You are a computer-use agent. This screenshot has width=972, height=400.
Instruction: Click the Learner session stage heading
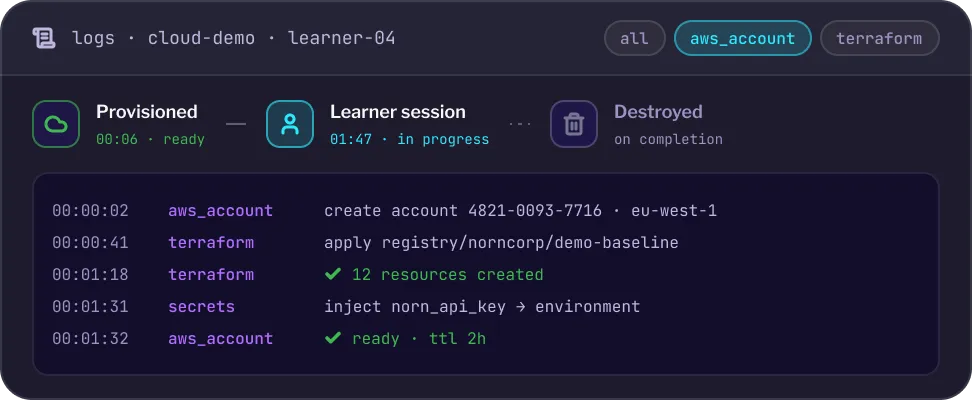(x=398, y=112)
